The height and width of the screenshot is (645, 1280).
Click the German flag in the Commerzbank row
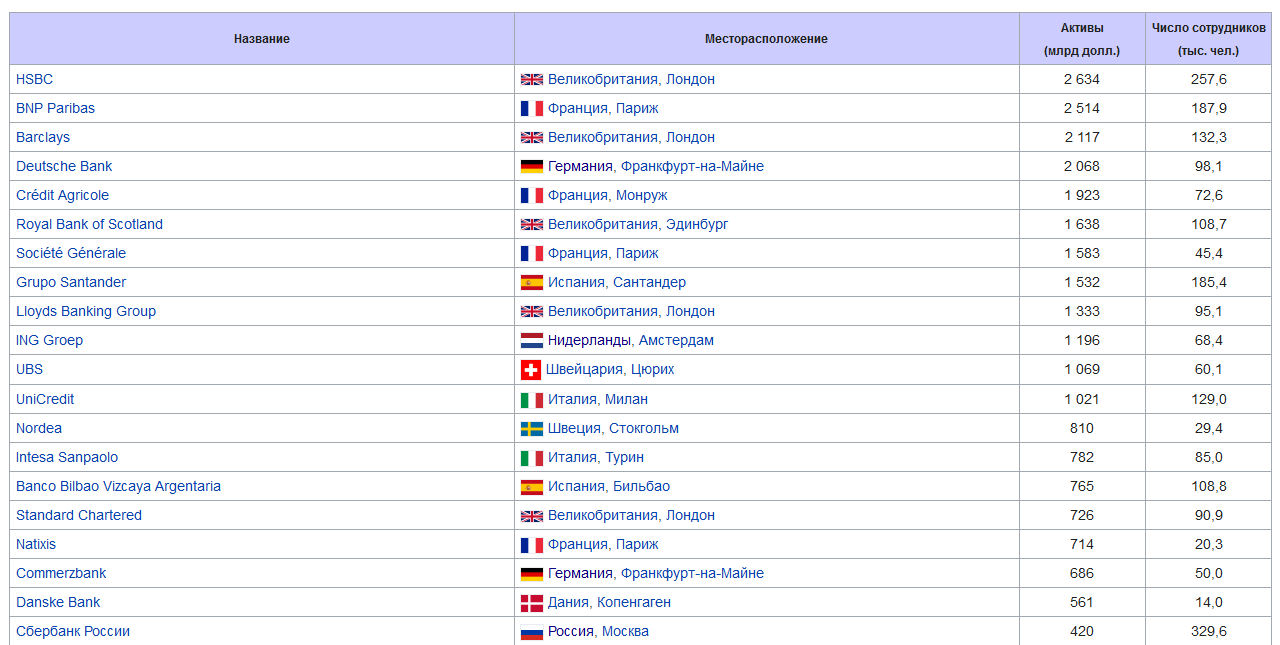coord(532,573)
